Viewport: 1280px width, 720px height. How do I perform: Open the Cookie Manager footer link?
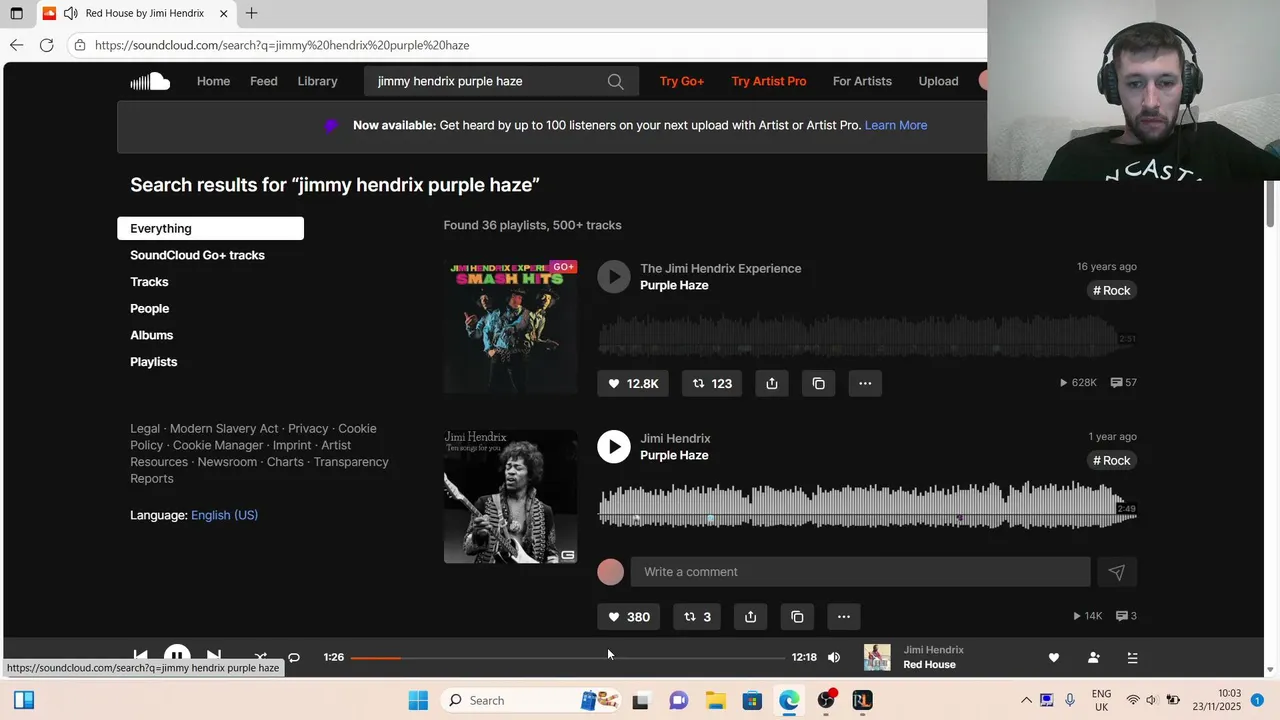[218, 445]
